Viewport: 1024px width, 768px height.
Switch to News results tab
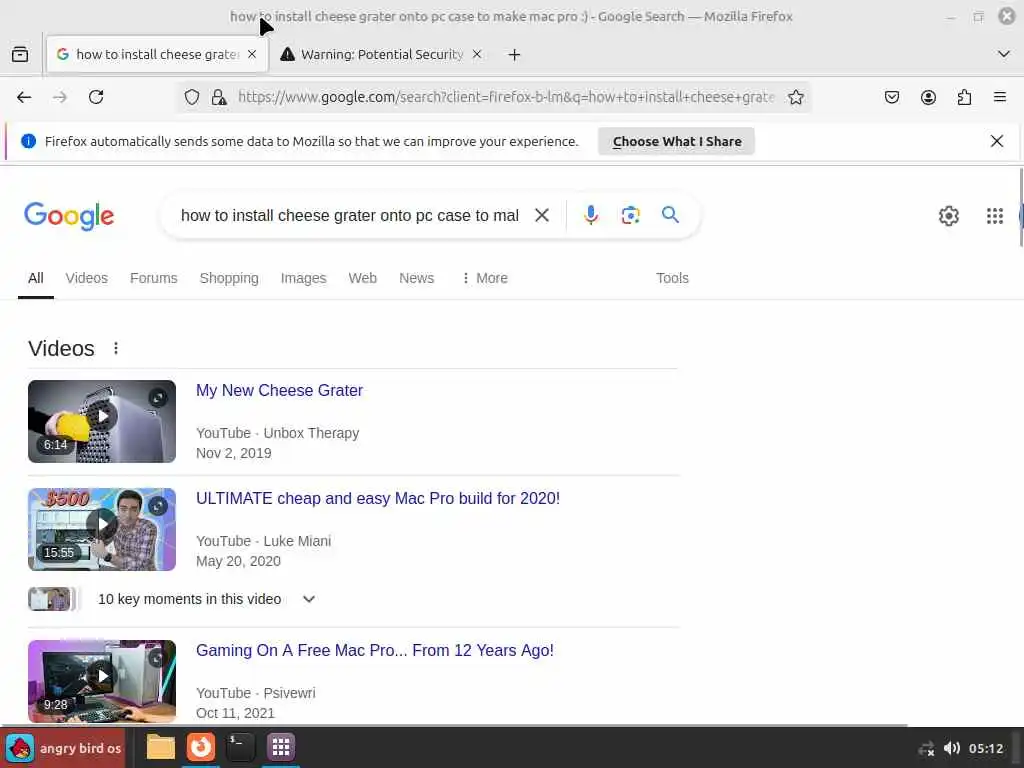pos(416,278)
